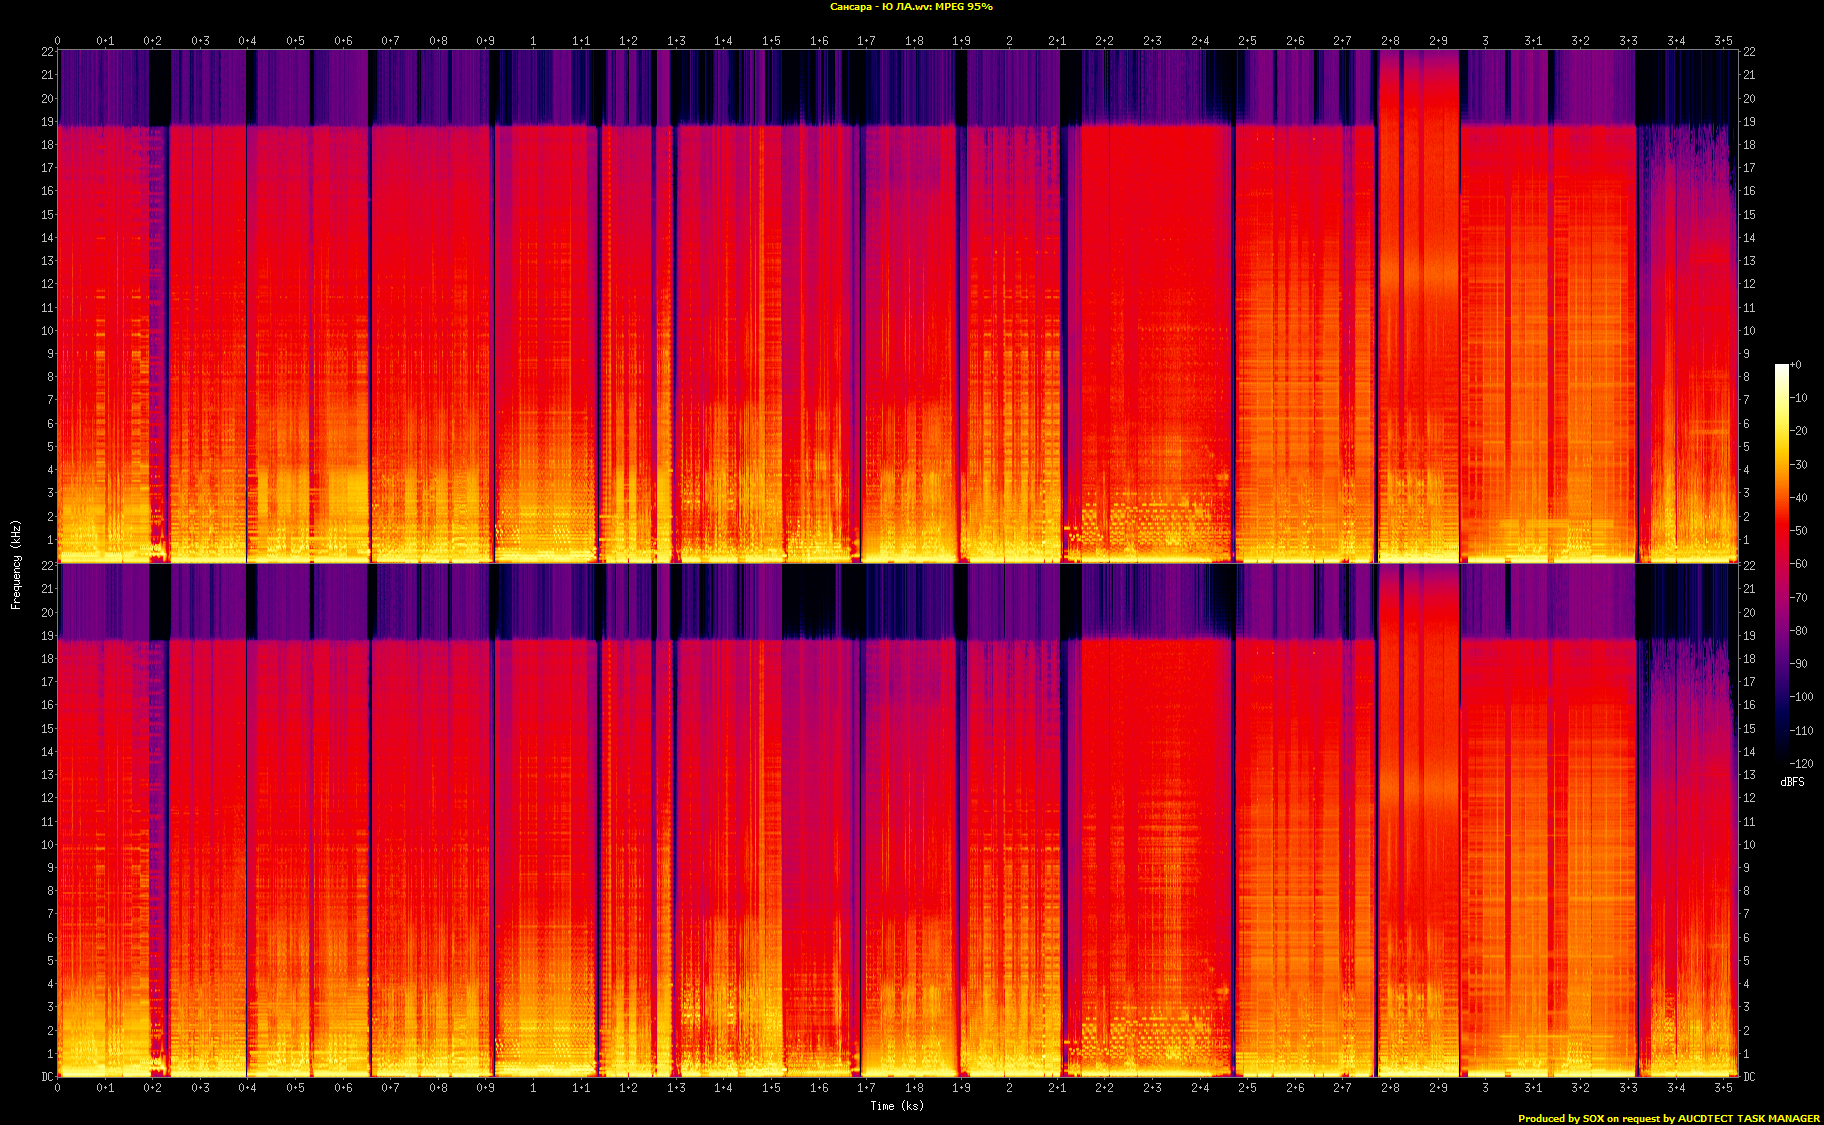Click the 'Time (ks)' axis label
This screenshot has height=1125, width=1824.
pyautogui.click(x=897, y=1106)
